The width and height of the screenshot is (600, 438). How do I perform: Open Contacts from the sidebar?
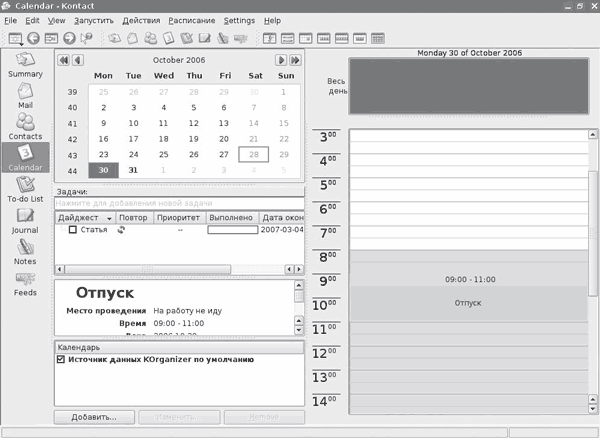pos(25,125)
